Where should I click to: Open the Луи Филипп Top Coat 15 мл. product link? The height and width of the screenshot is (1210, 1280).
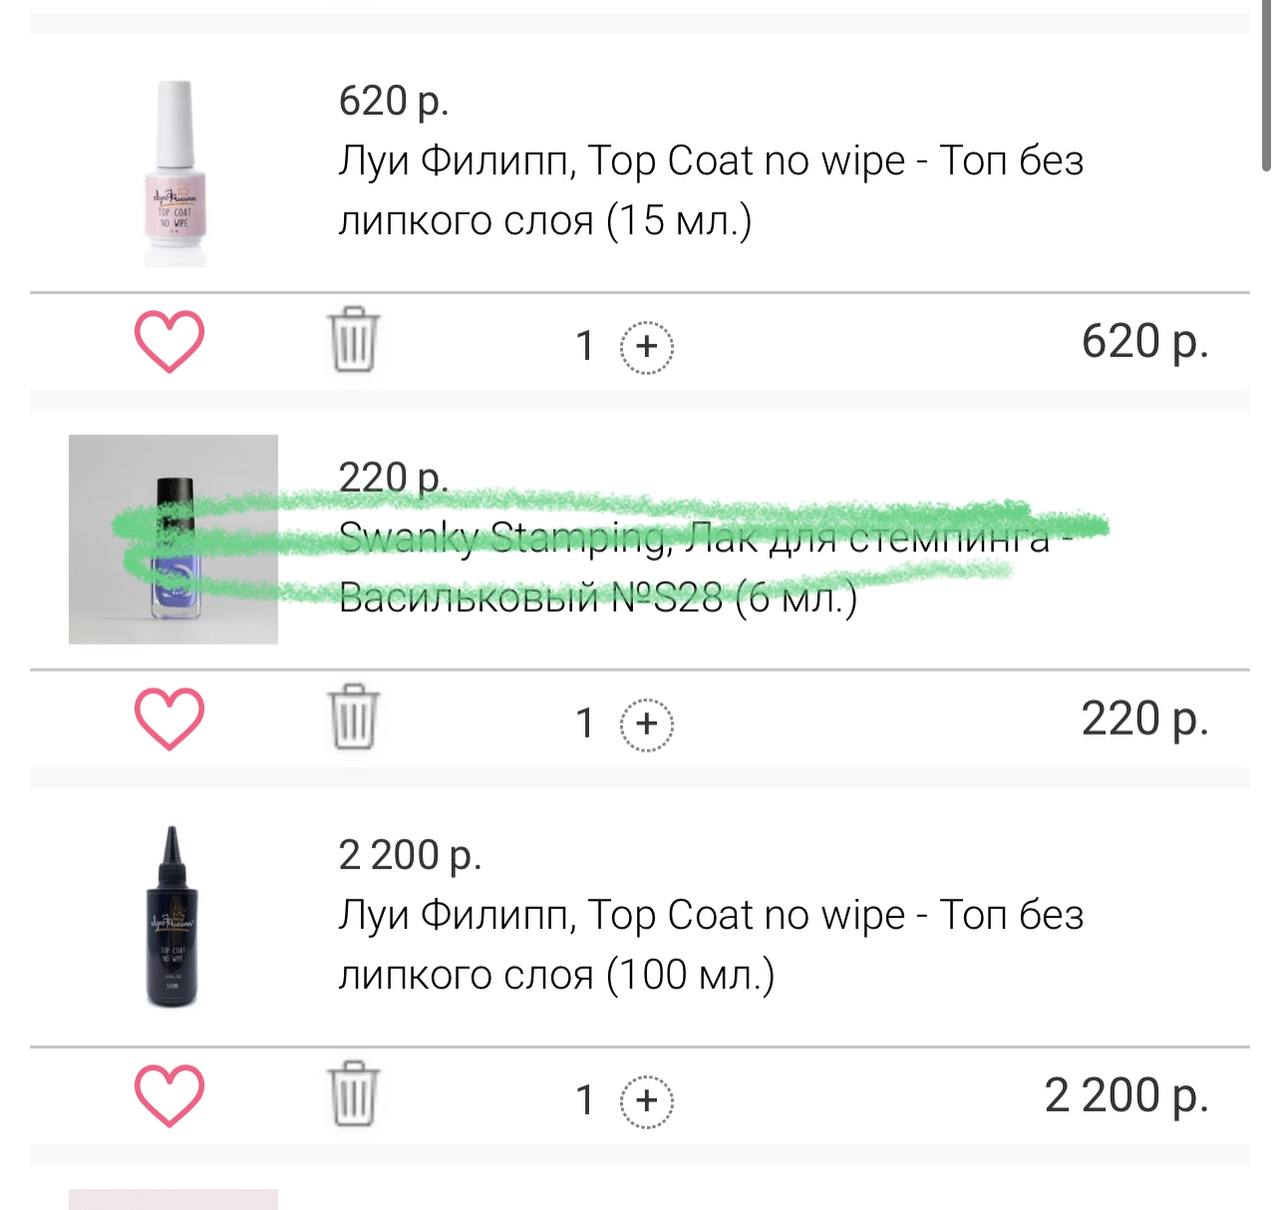(x=711, y=190)
